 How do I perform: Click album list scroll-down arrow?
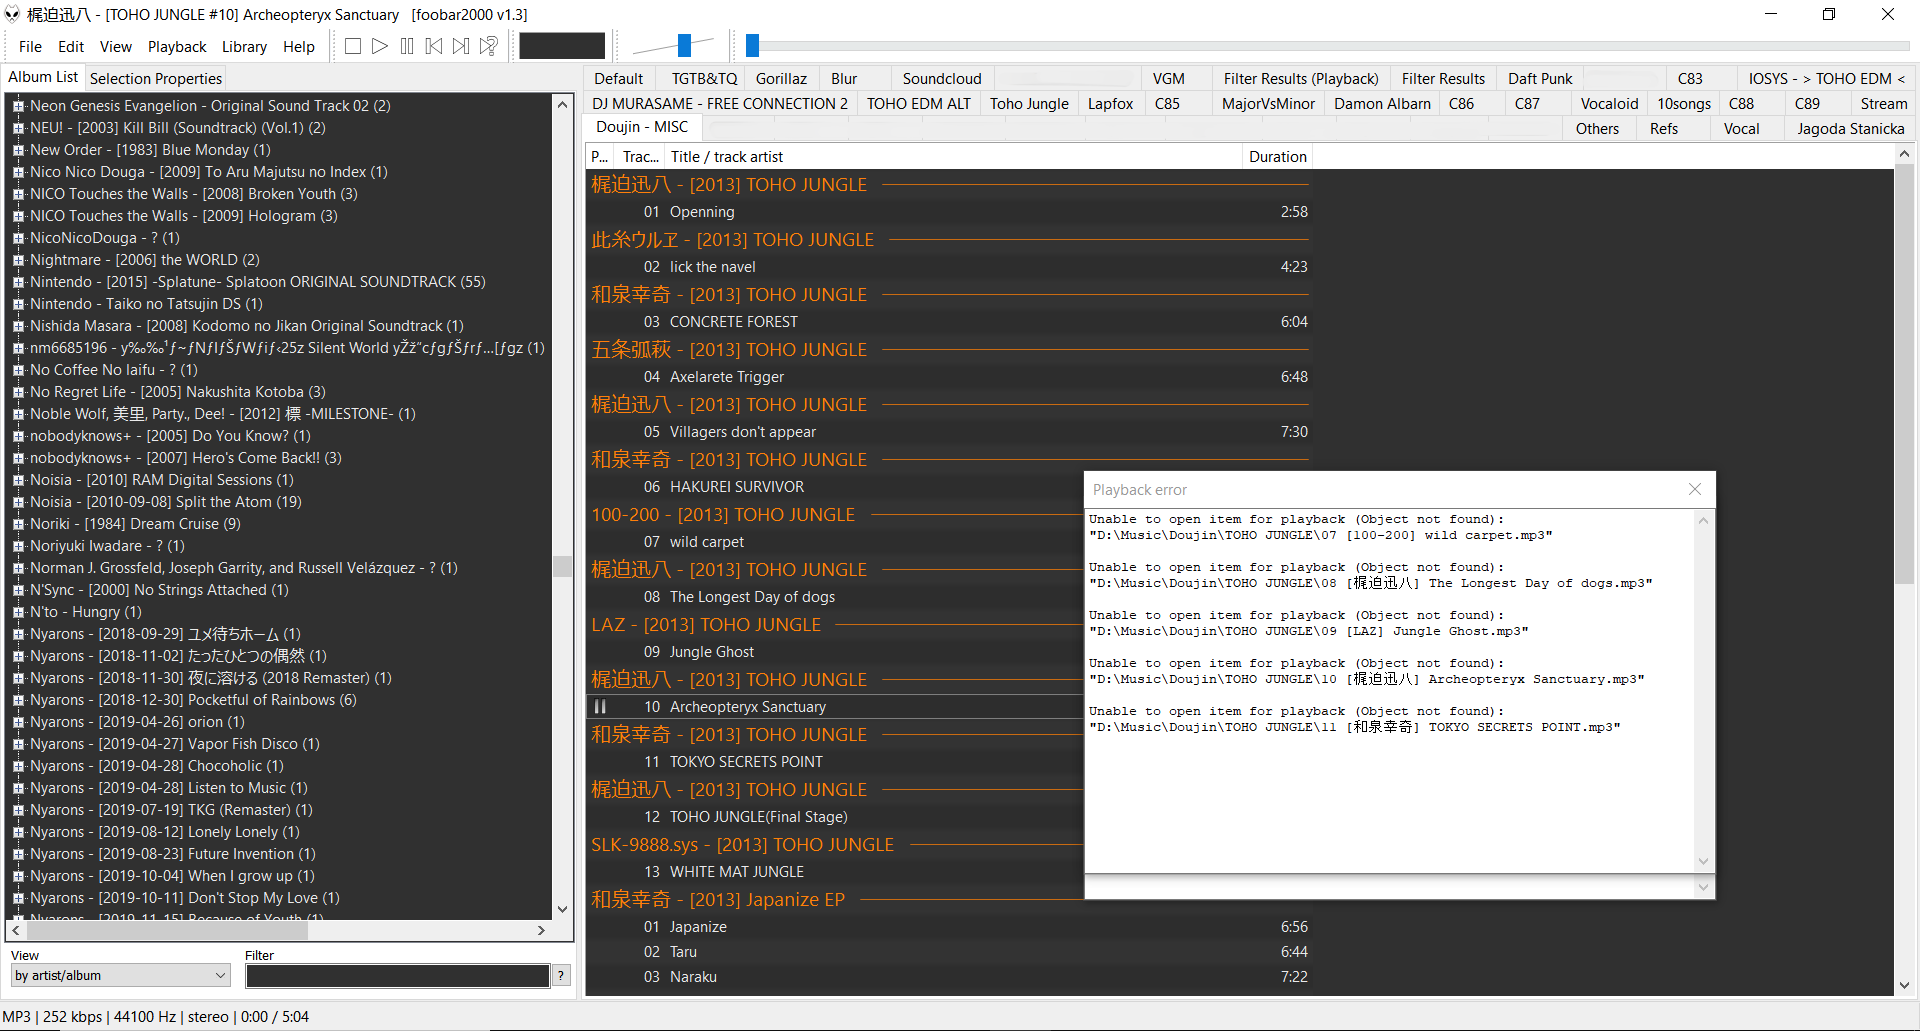click(x=562, y=909)
